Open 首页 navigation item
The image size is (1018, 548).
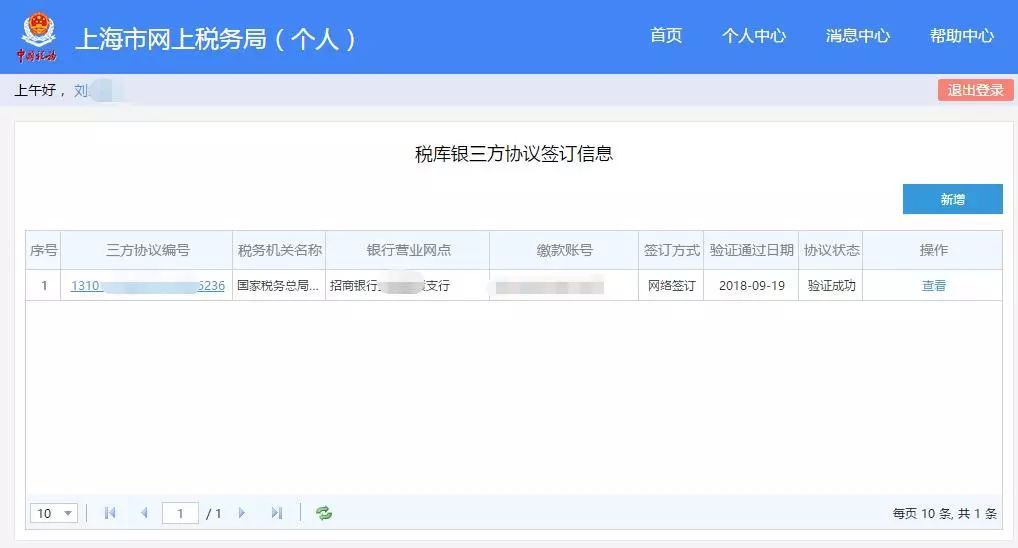click(666, 36)
